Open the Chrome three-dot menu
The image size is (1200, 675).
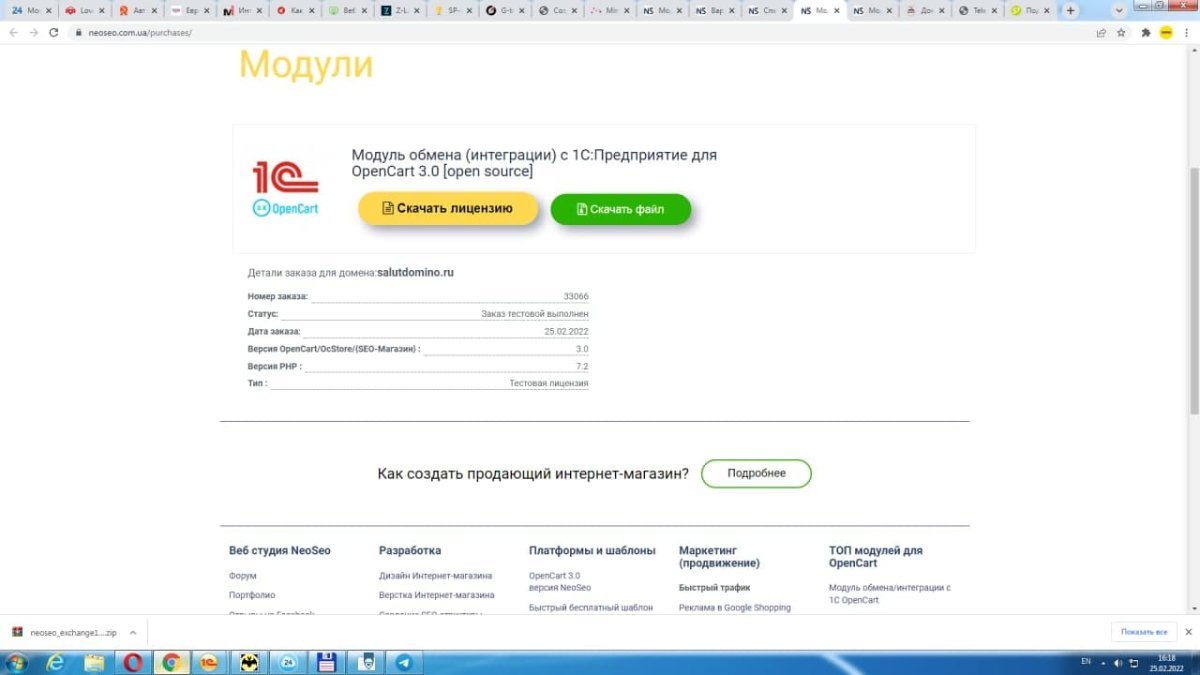[x=1187, y=32]
